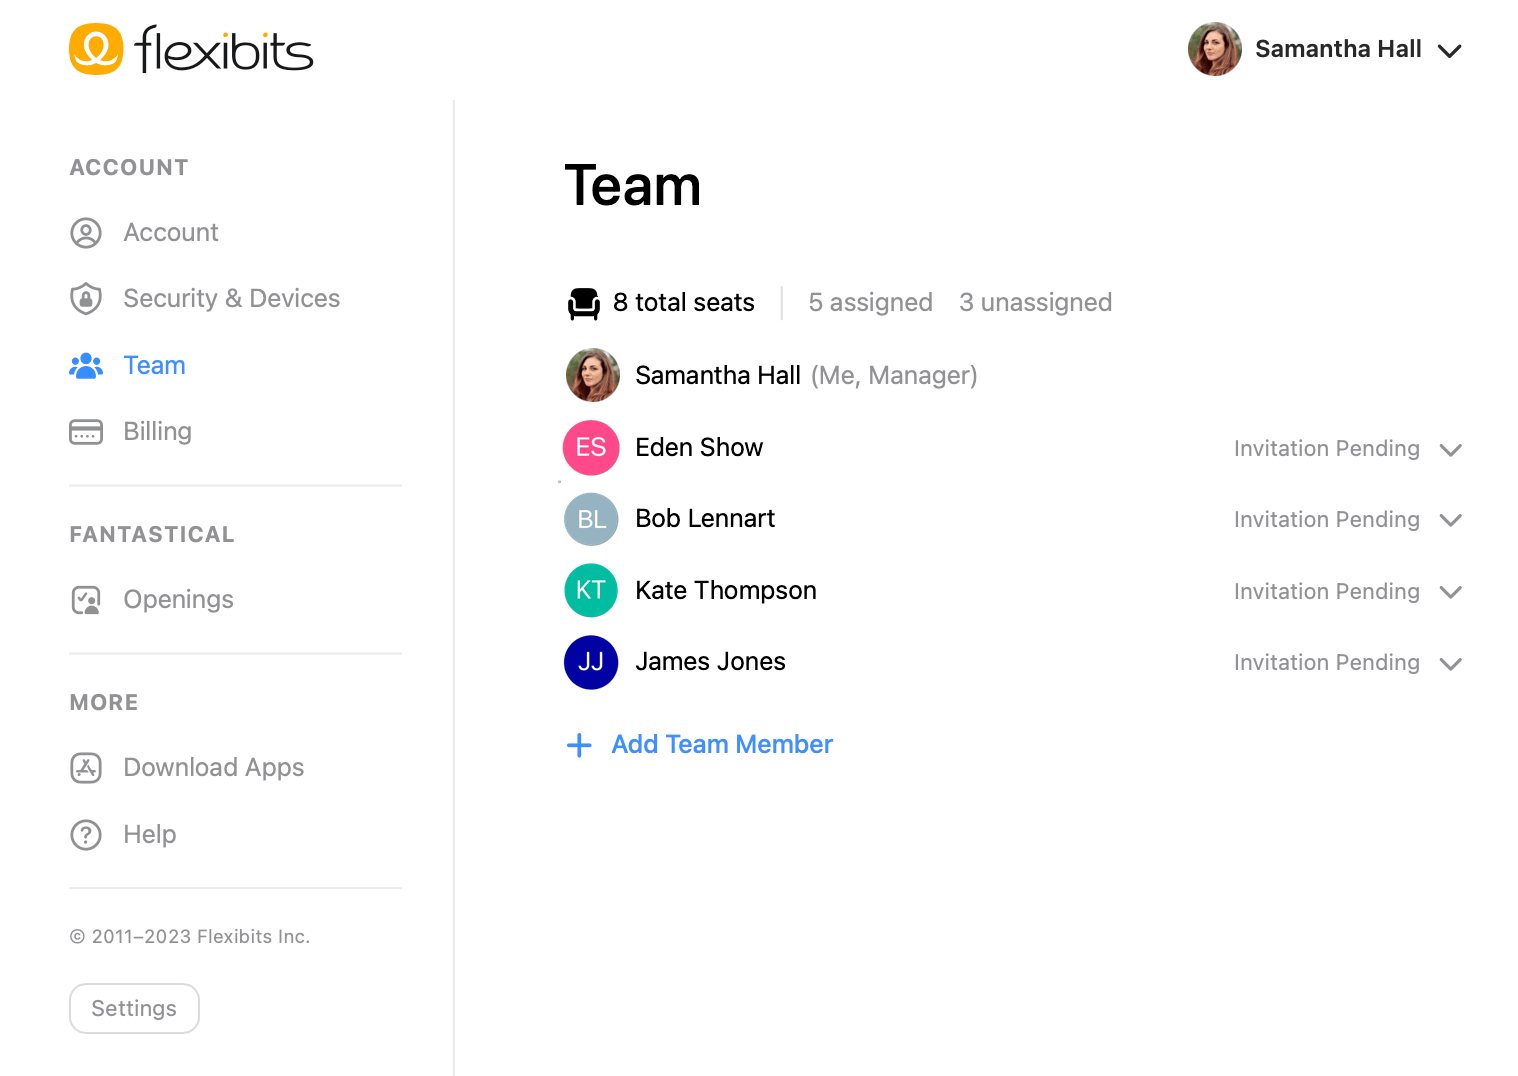Open the Help page
The width and height of the screenshot is (1518, 1076).
[149, 835]
